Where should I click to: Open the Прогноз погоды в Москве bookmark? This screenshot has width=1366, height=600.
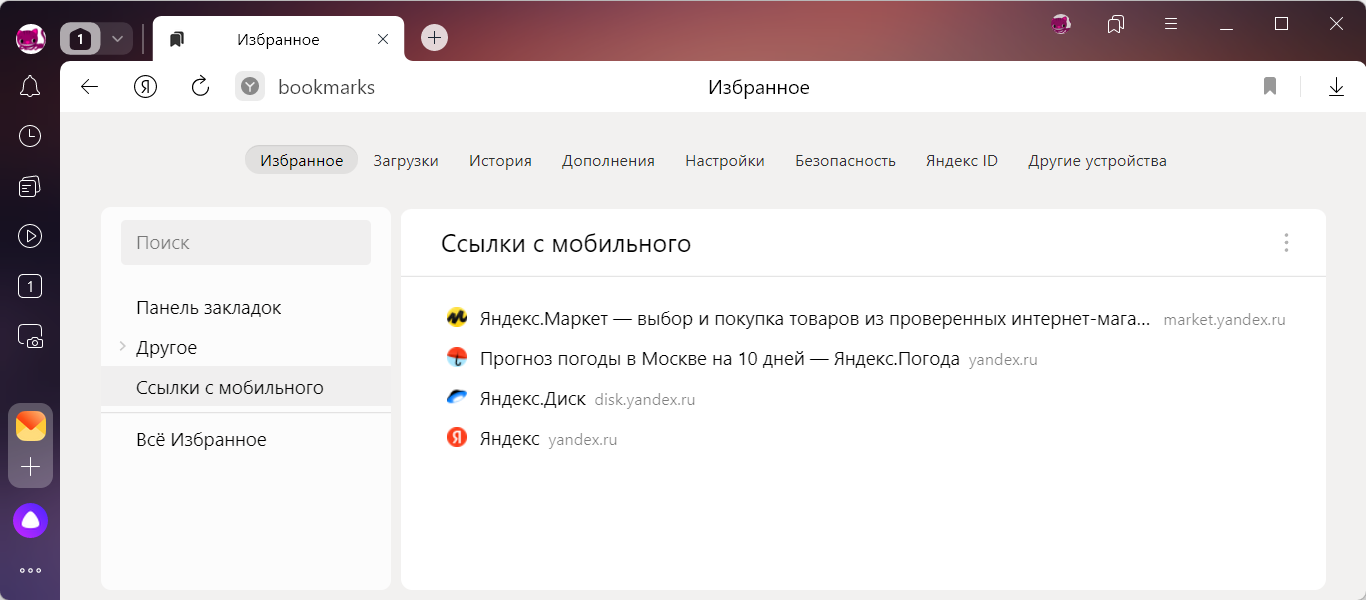point(720,358)
